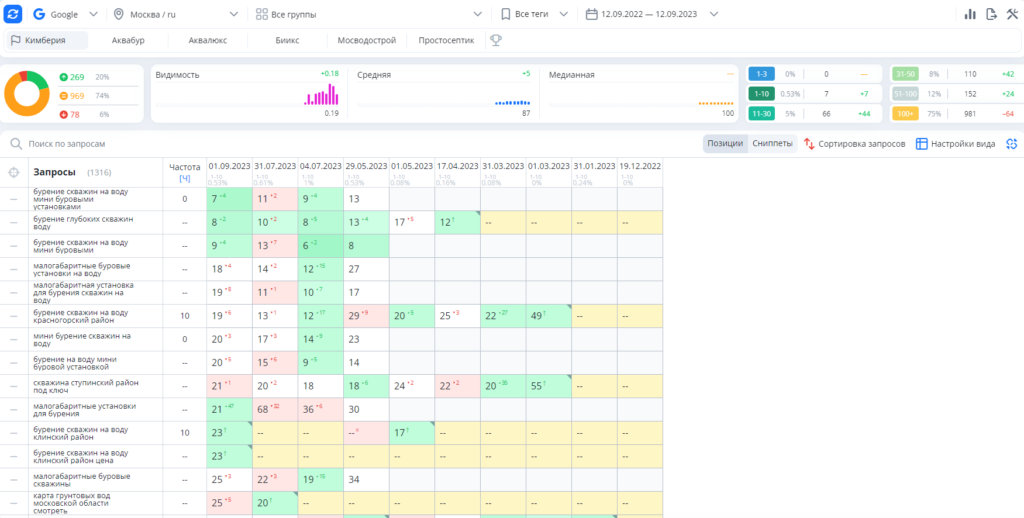Click the location pin icon beside Москва
Image resolution: width=1024 pixels, height=518 pixels.
pos(118,14)
